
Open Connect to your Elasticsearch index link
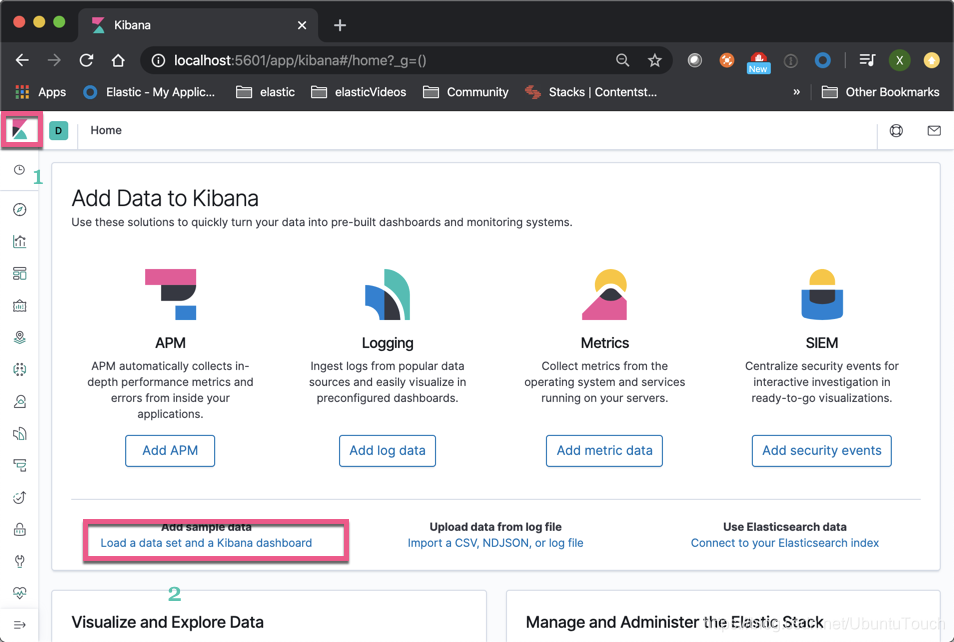785,543
